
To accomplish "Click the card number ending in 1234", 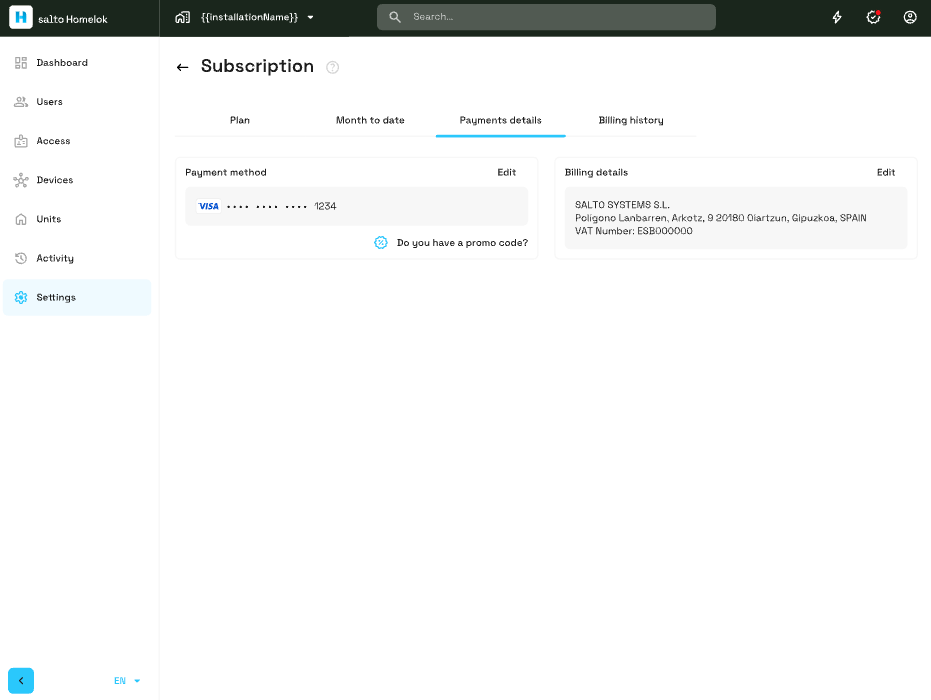I will tap(281, 206).
